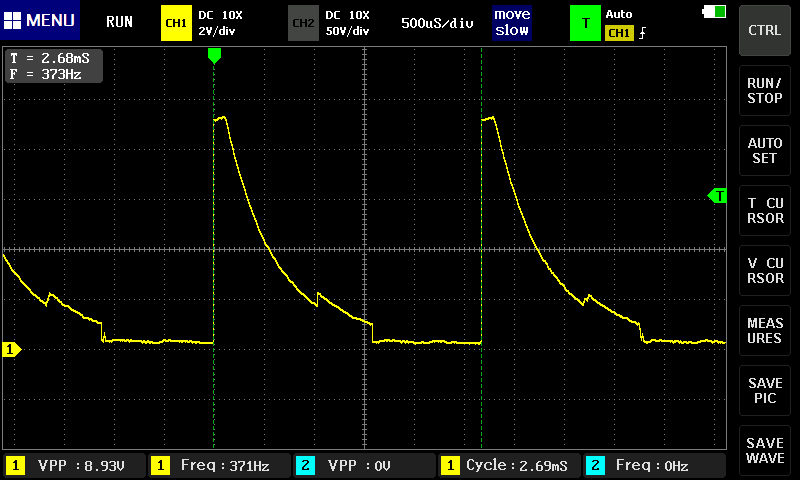Viewport: 800px width, 480px height.
Task: Select the channel 1 Cycle 2.69mS measurement
Action: point(510,466)
